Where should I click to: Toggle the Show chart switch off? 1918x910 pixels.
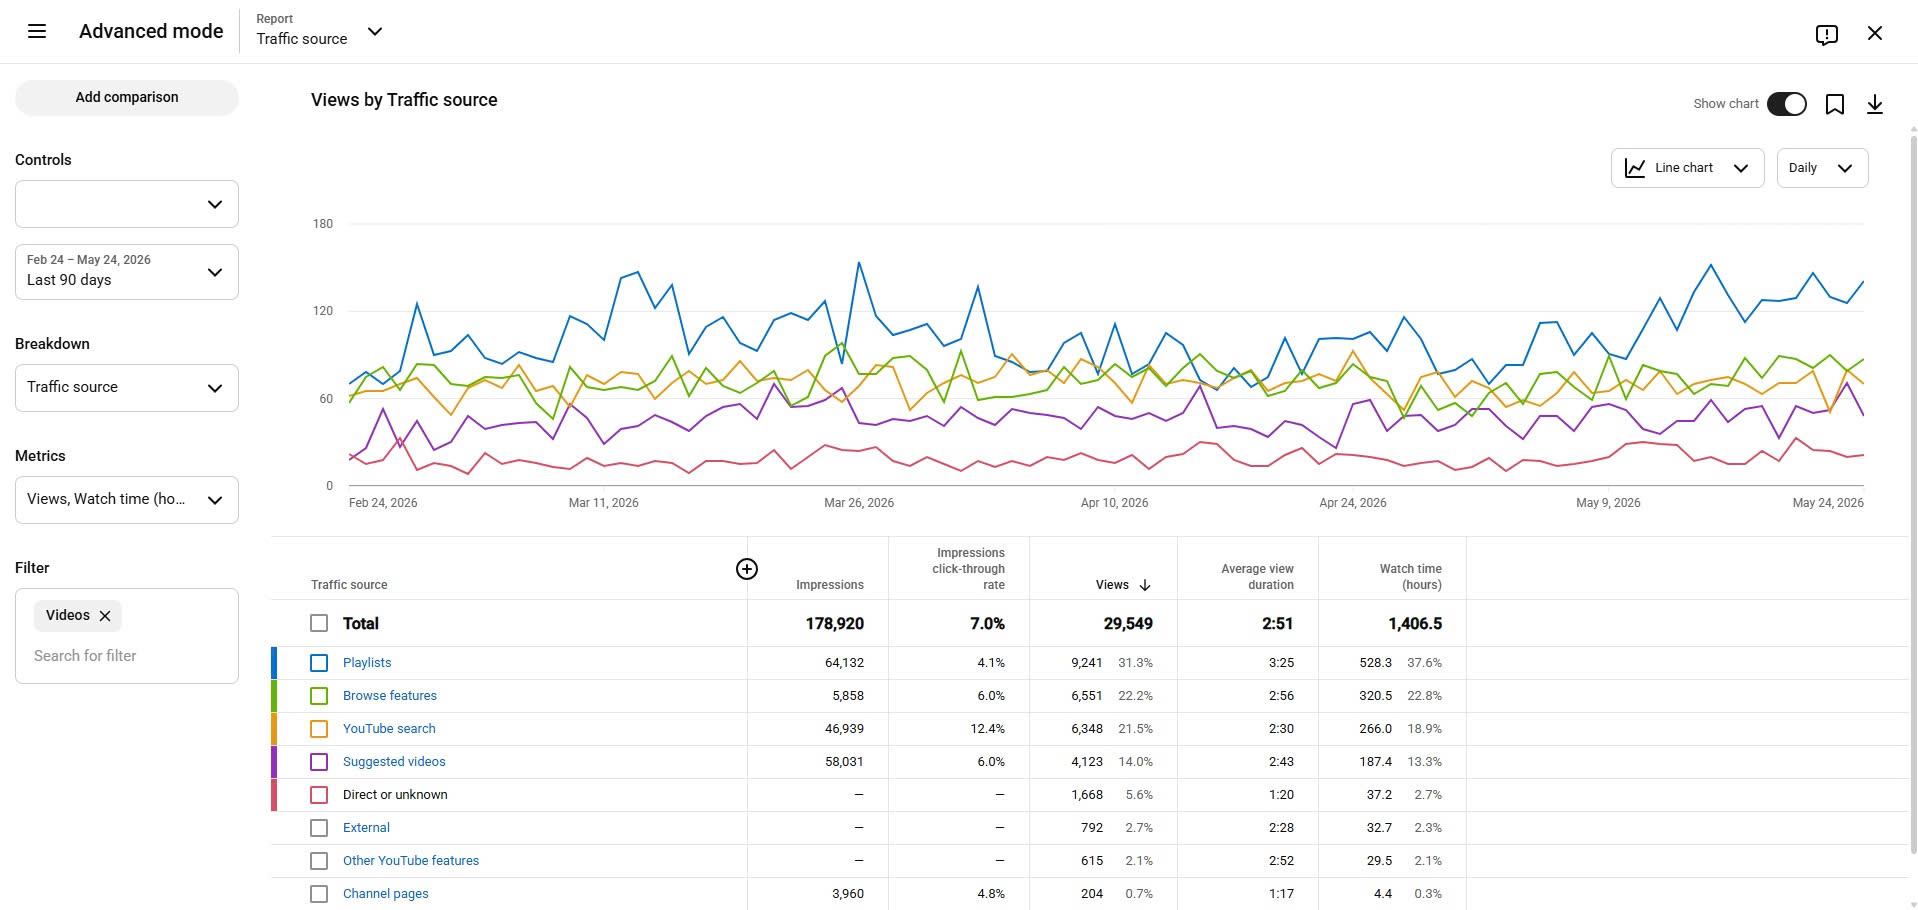(1787, 104)
